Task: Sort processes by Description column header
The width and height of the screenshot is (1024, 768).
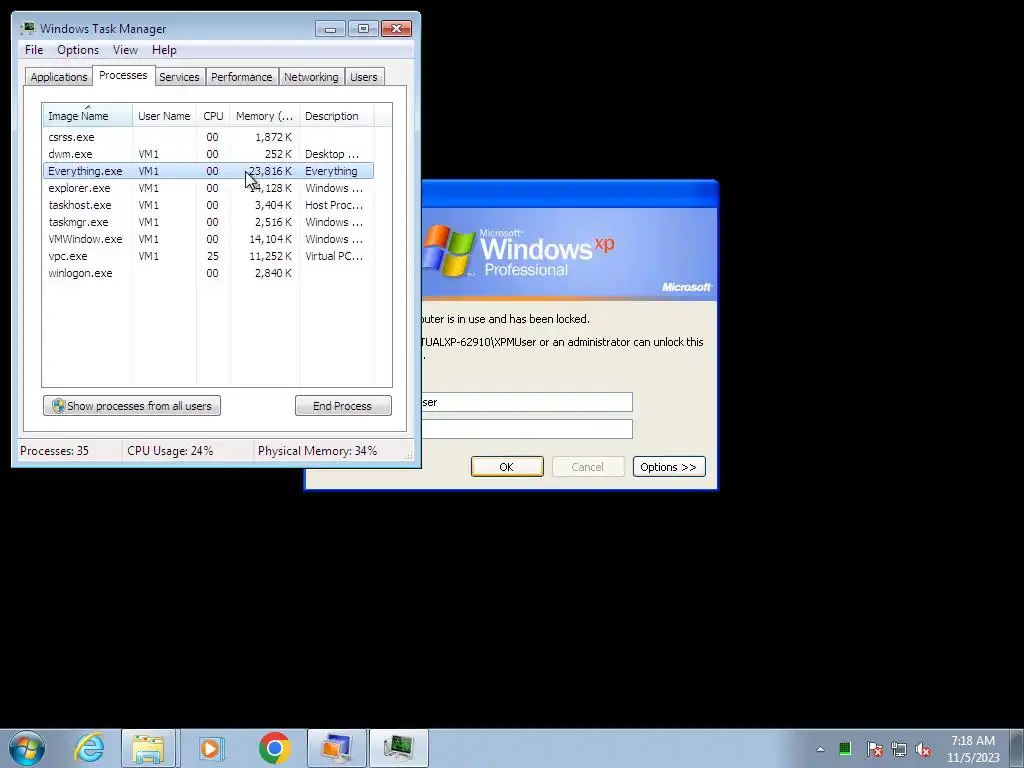Action: 336,116
